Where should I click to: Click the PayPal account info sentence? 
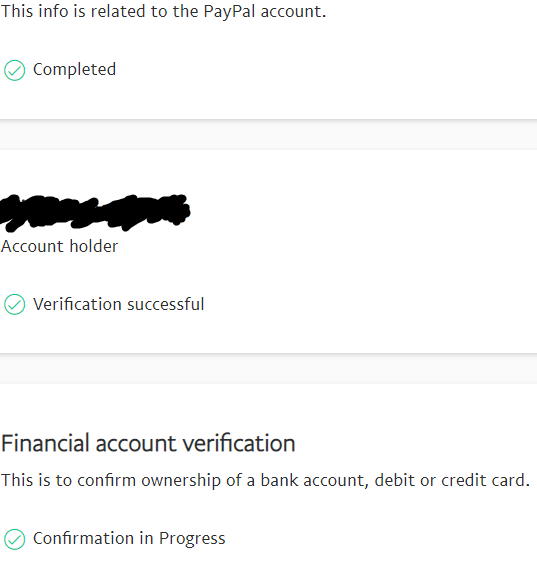point(163,11)
